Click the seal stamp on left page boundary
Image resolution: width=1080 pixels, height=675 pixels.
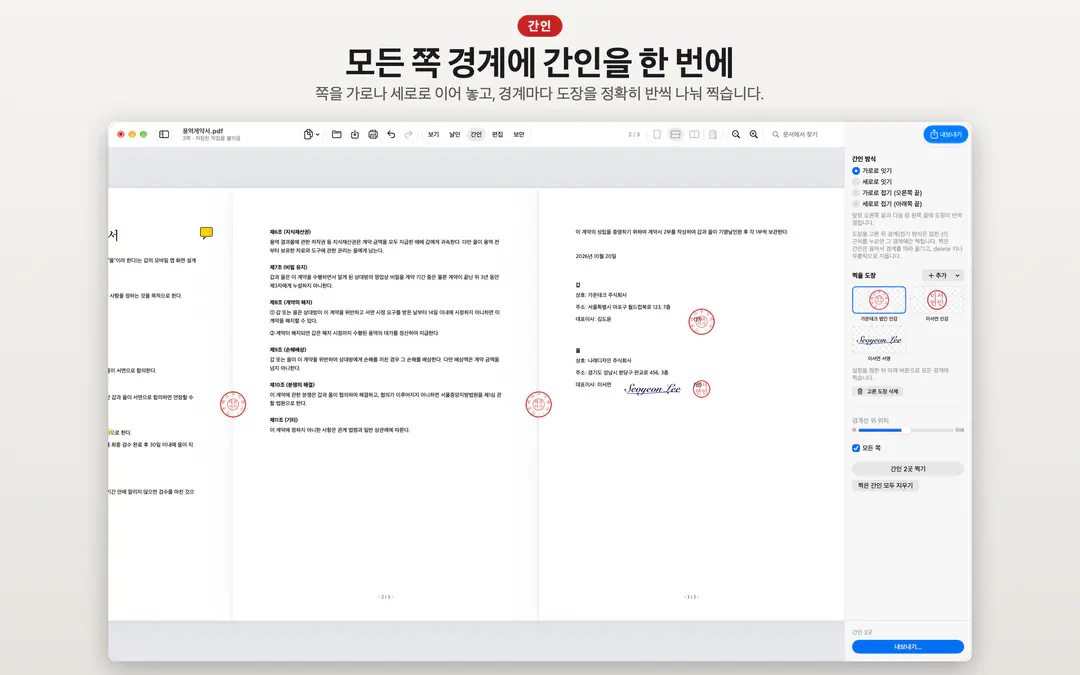point(233,404)
